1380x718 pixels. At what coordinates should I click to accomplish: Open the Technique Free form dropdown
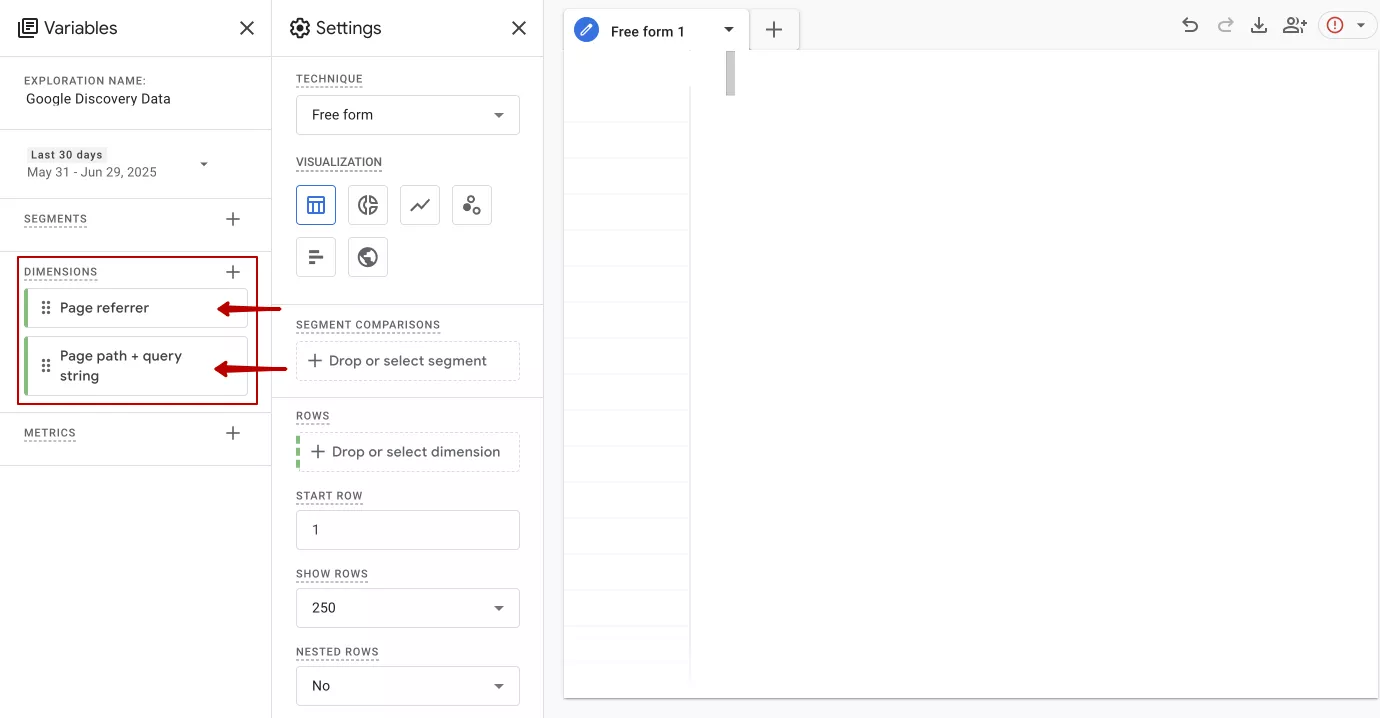tap(408, 115)
